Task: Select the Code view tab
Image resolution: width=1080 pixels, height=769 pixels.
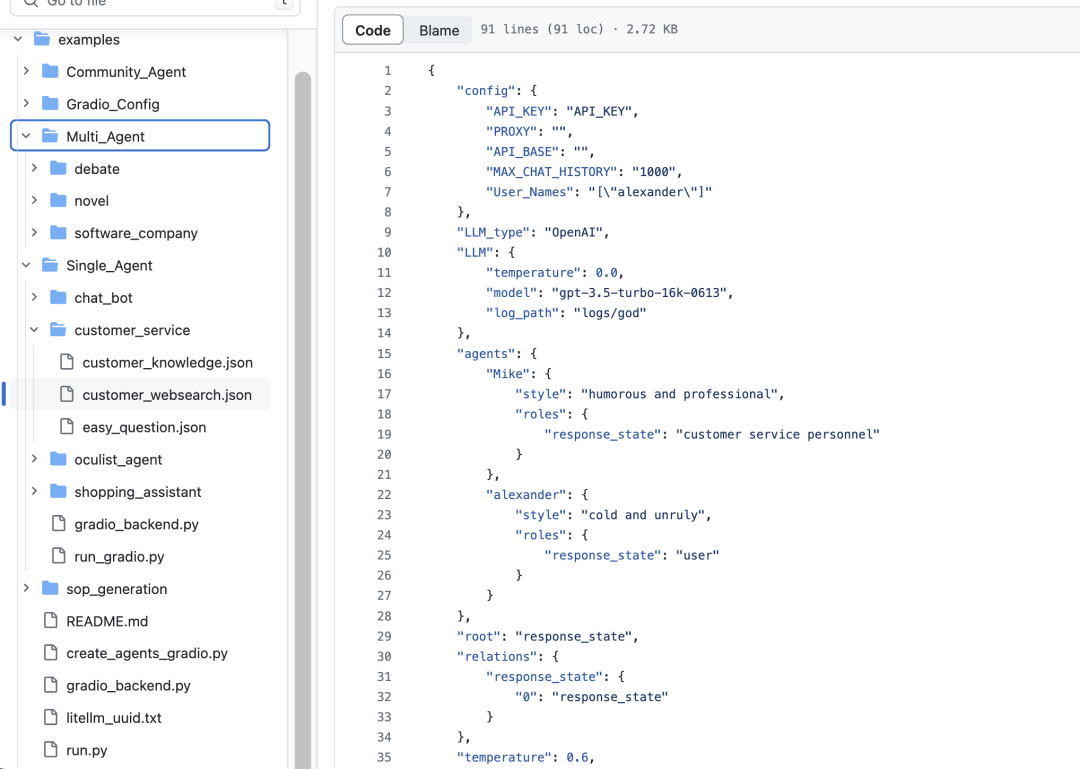Action: point(373,30)
